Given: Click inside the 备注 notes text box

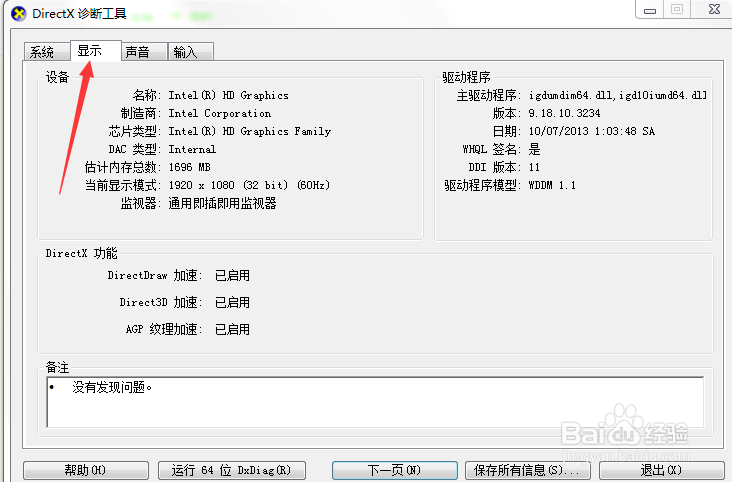Looking at the screenshot, I should click(375, 402).
